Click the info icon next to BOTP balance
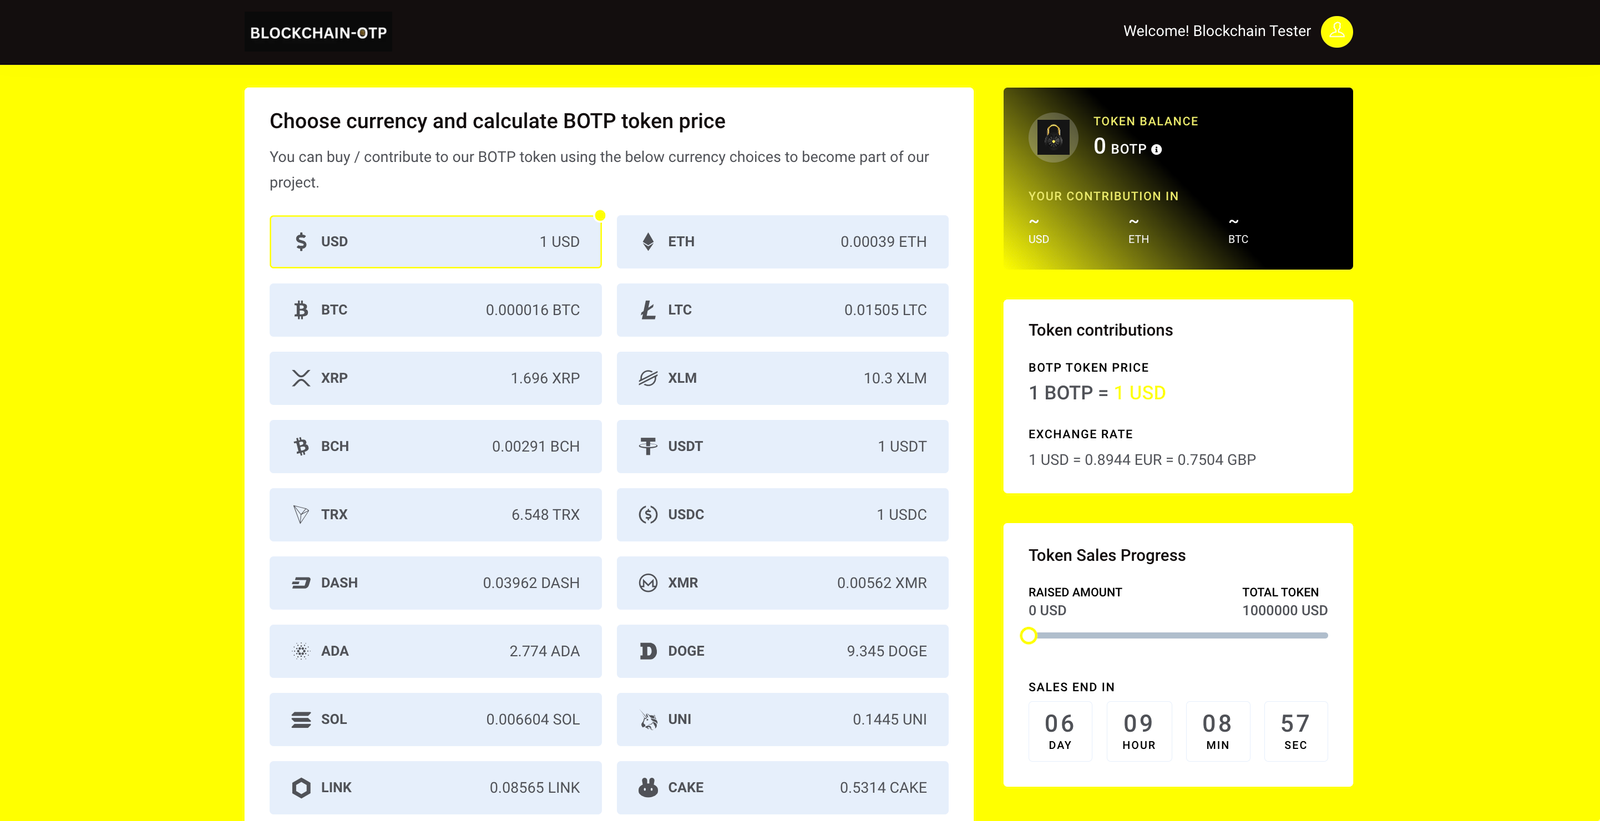The height and width of the screenshot is (821, 1600). pyautogui.click(x=1157, y=149)
